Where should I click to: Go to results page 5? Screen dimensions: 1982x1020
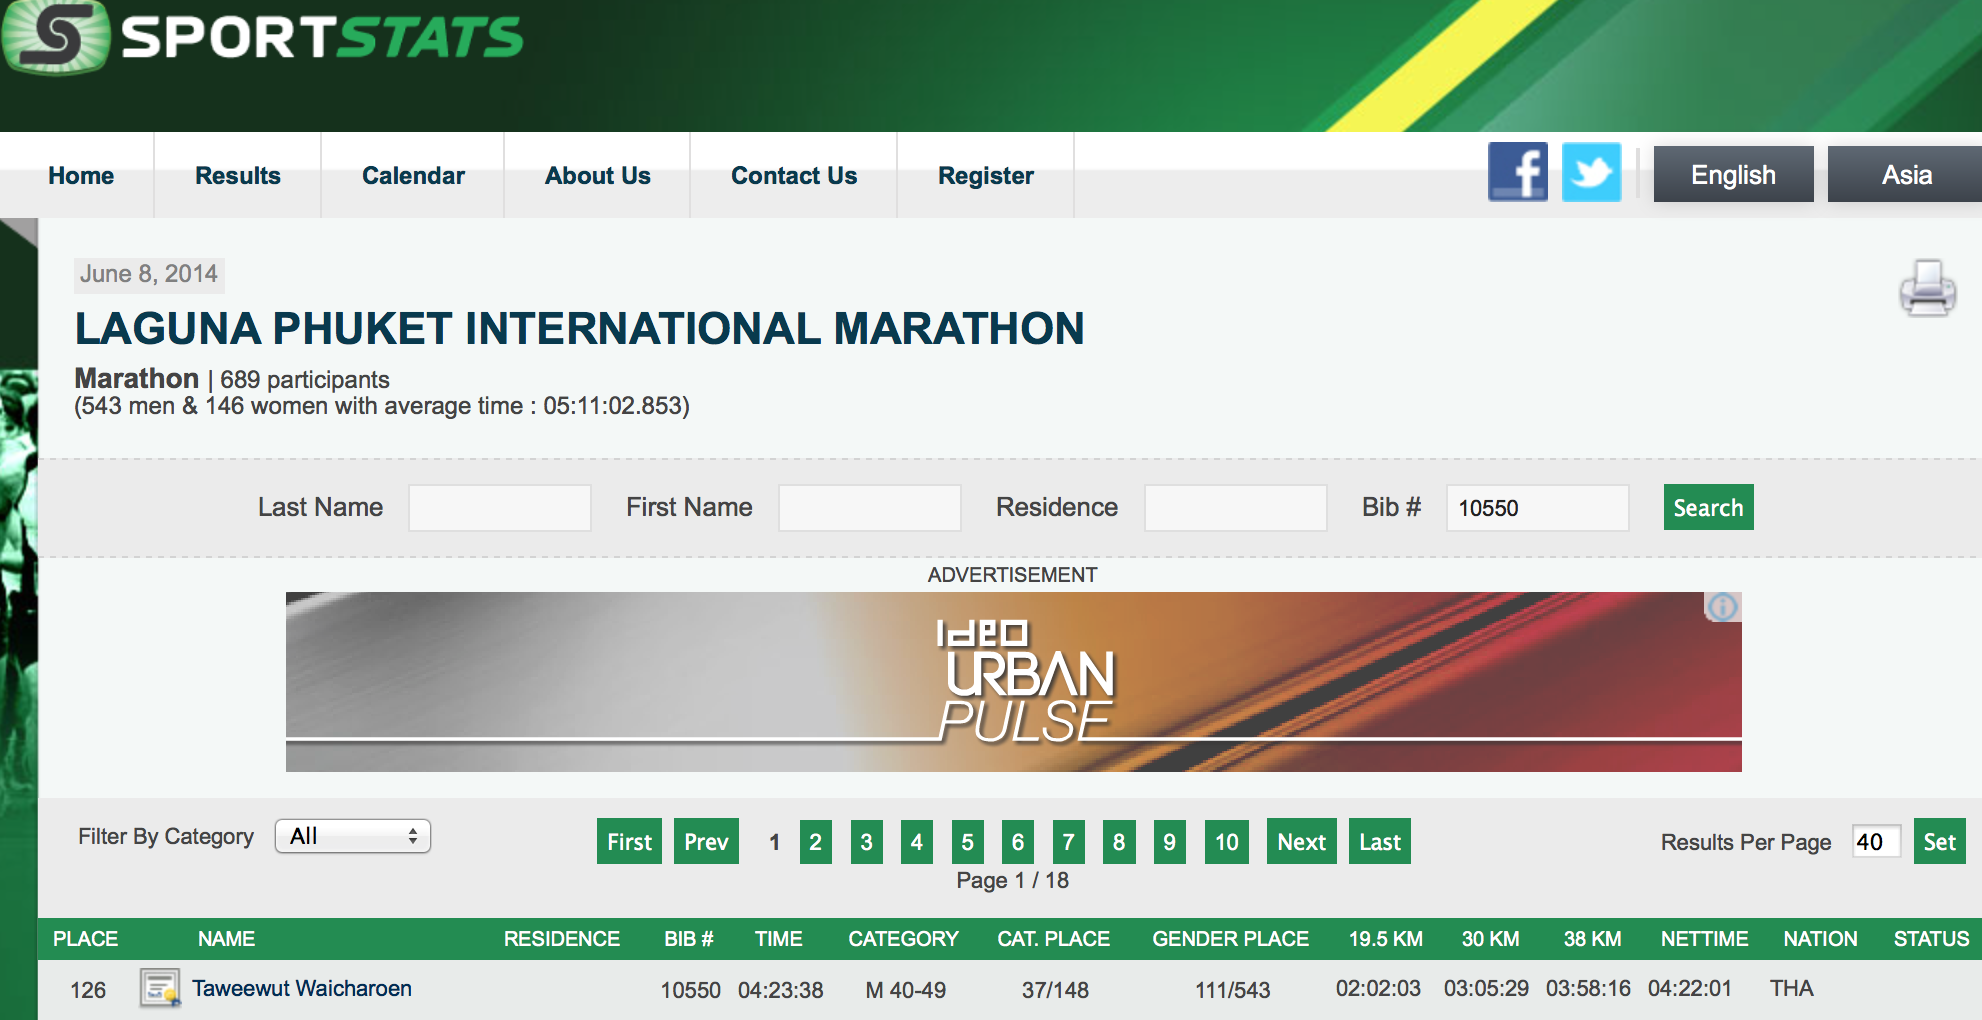[x=967, y=842]
